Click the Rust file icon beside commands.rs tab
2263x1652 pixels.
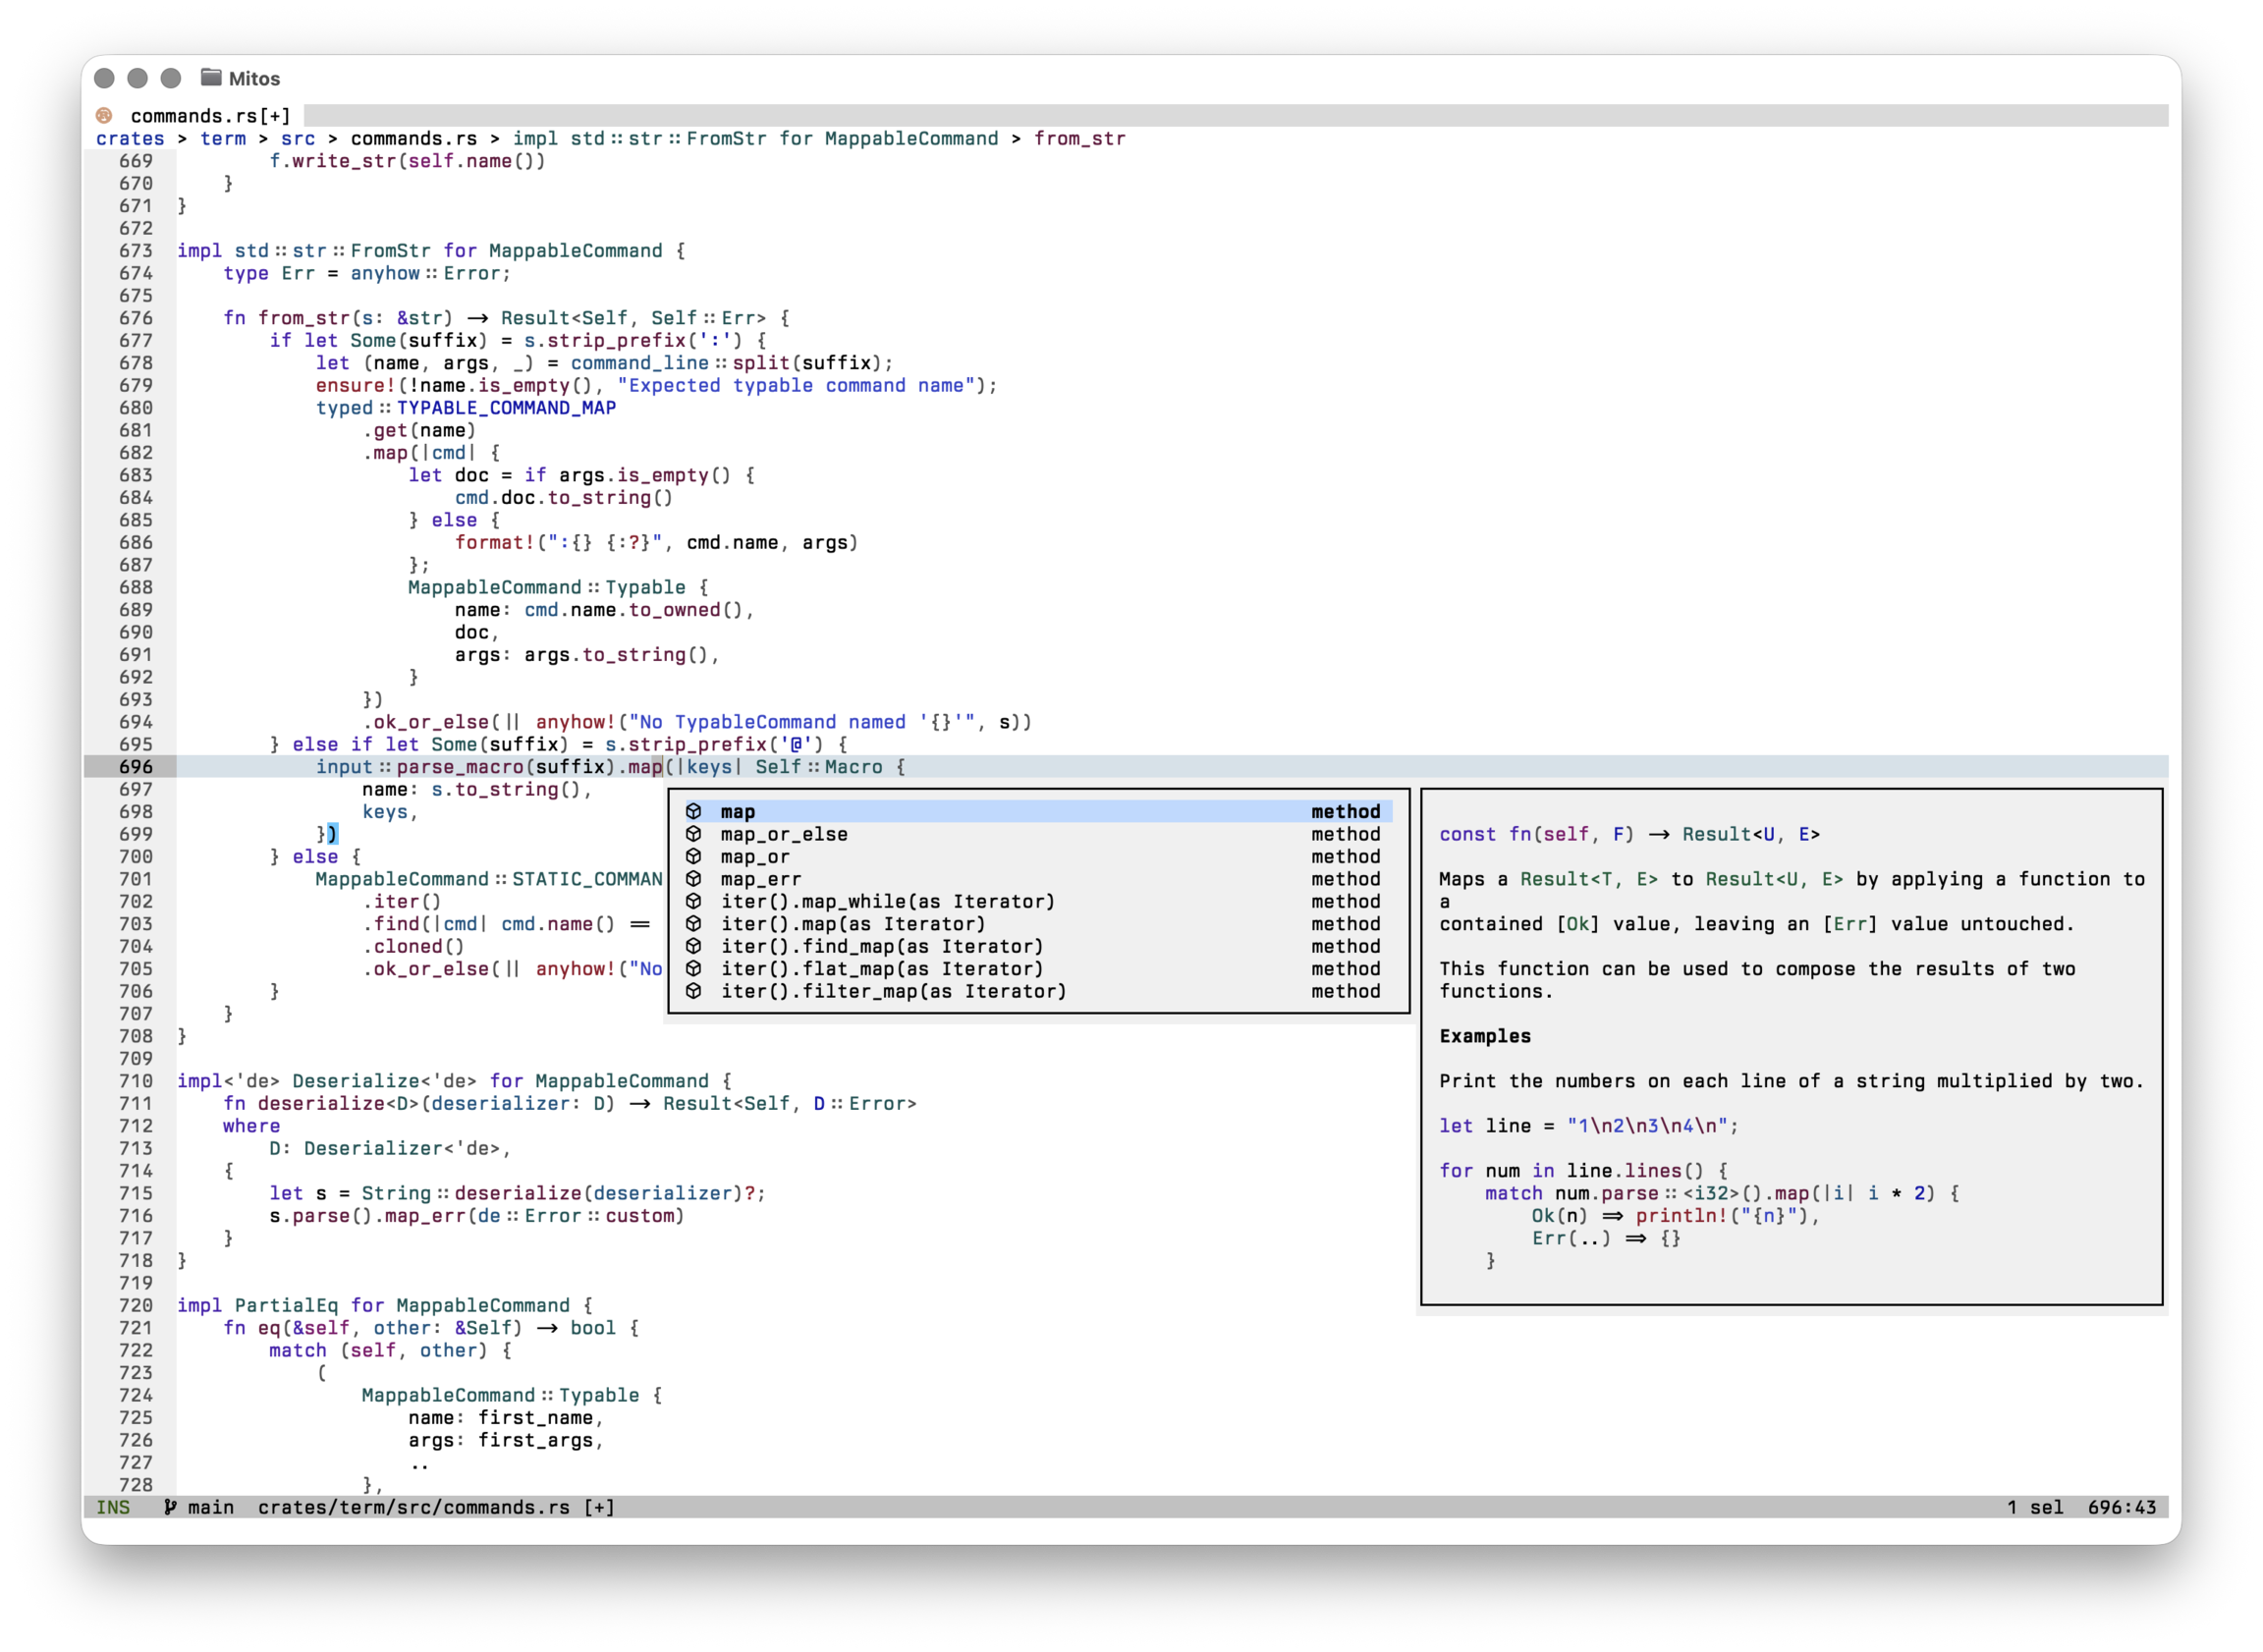coord(104,116)
